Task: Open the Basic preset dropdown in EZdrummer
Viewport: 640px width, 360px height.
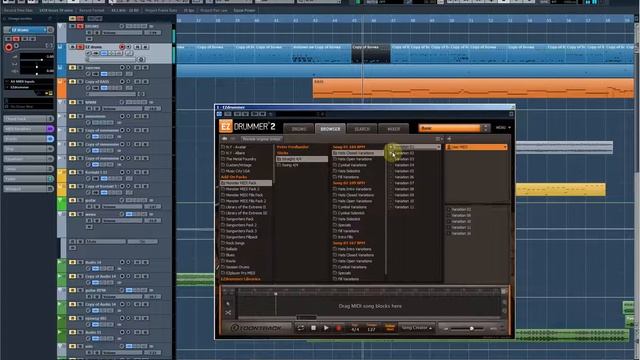Action: click(x=450, y=128)
